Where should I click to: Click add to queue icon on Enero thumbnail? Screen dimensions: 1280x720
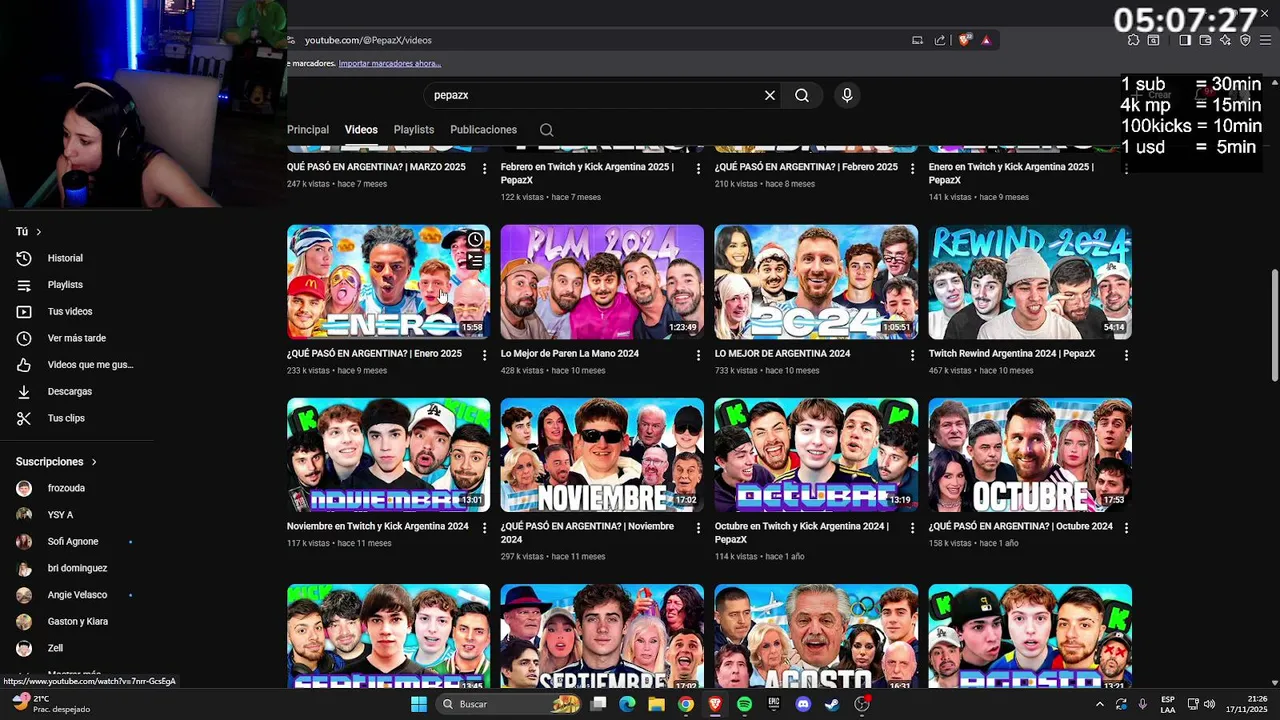pyautogui.click(x=475, y=260)
